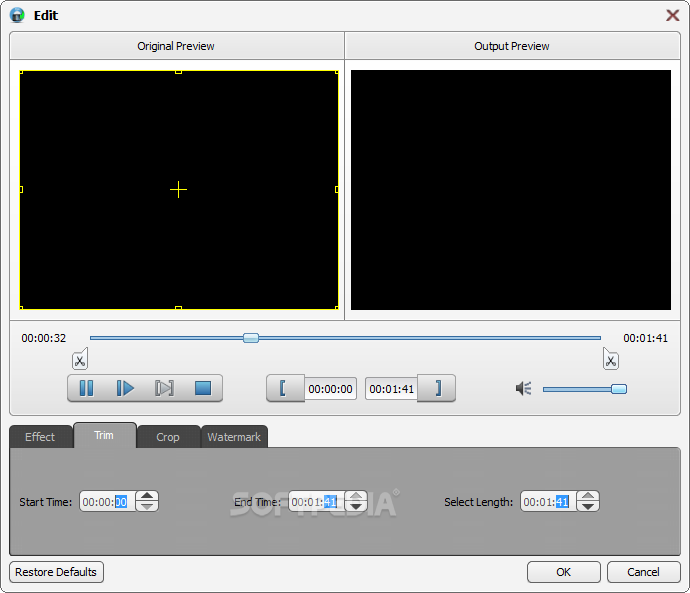
Task: Decrease Select Length with down arrow
Action: [588, 506]
